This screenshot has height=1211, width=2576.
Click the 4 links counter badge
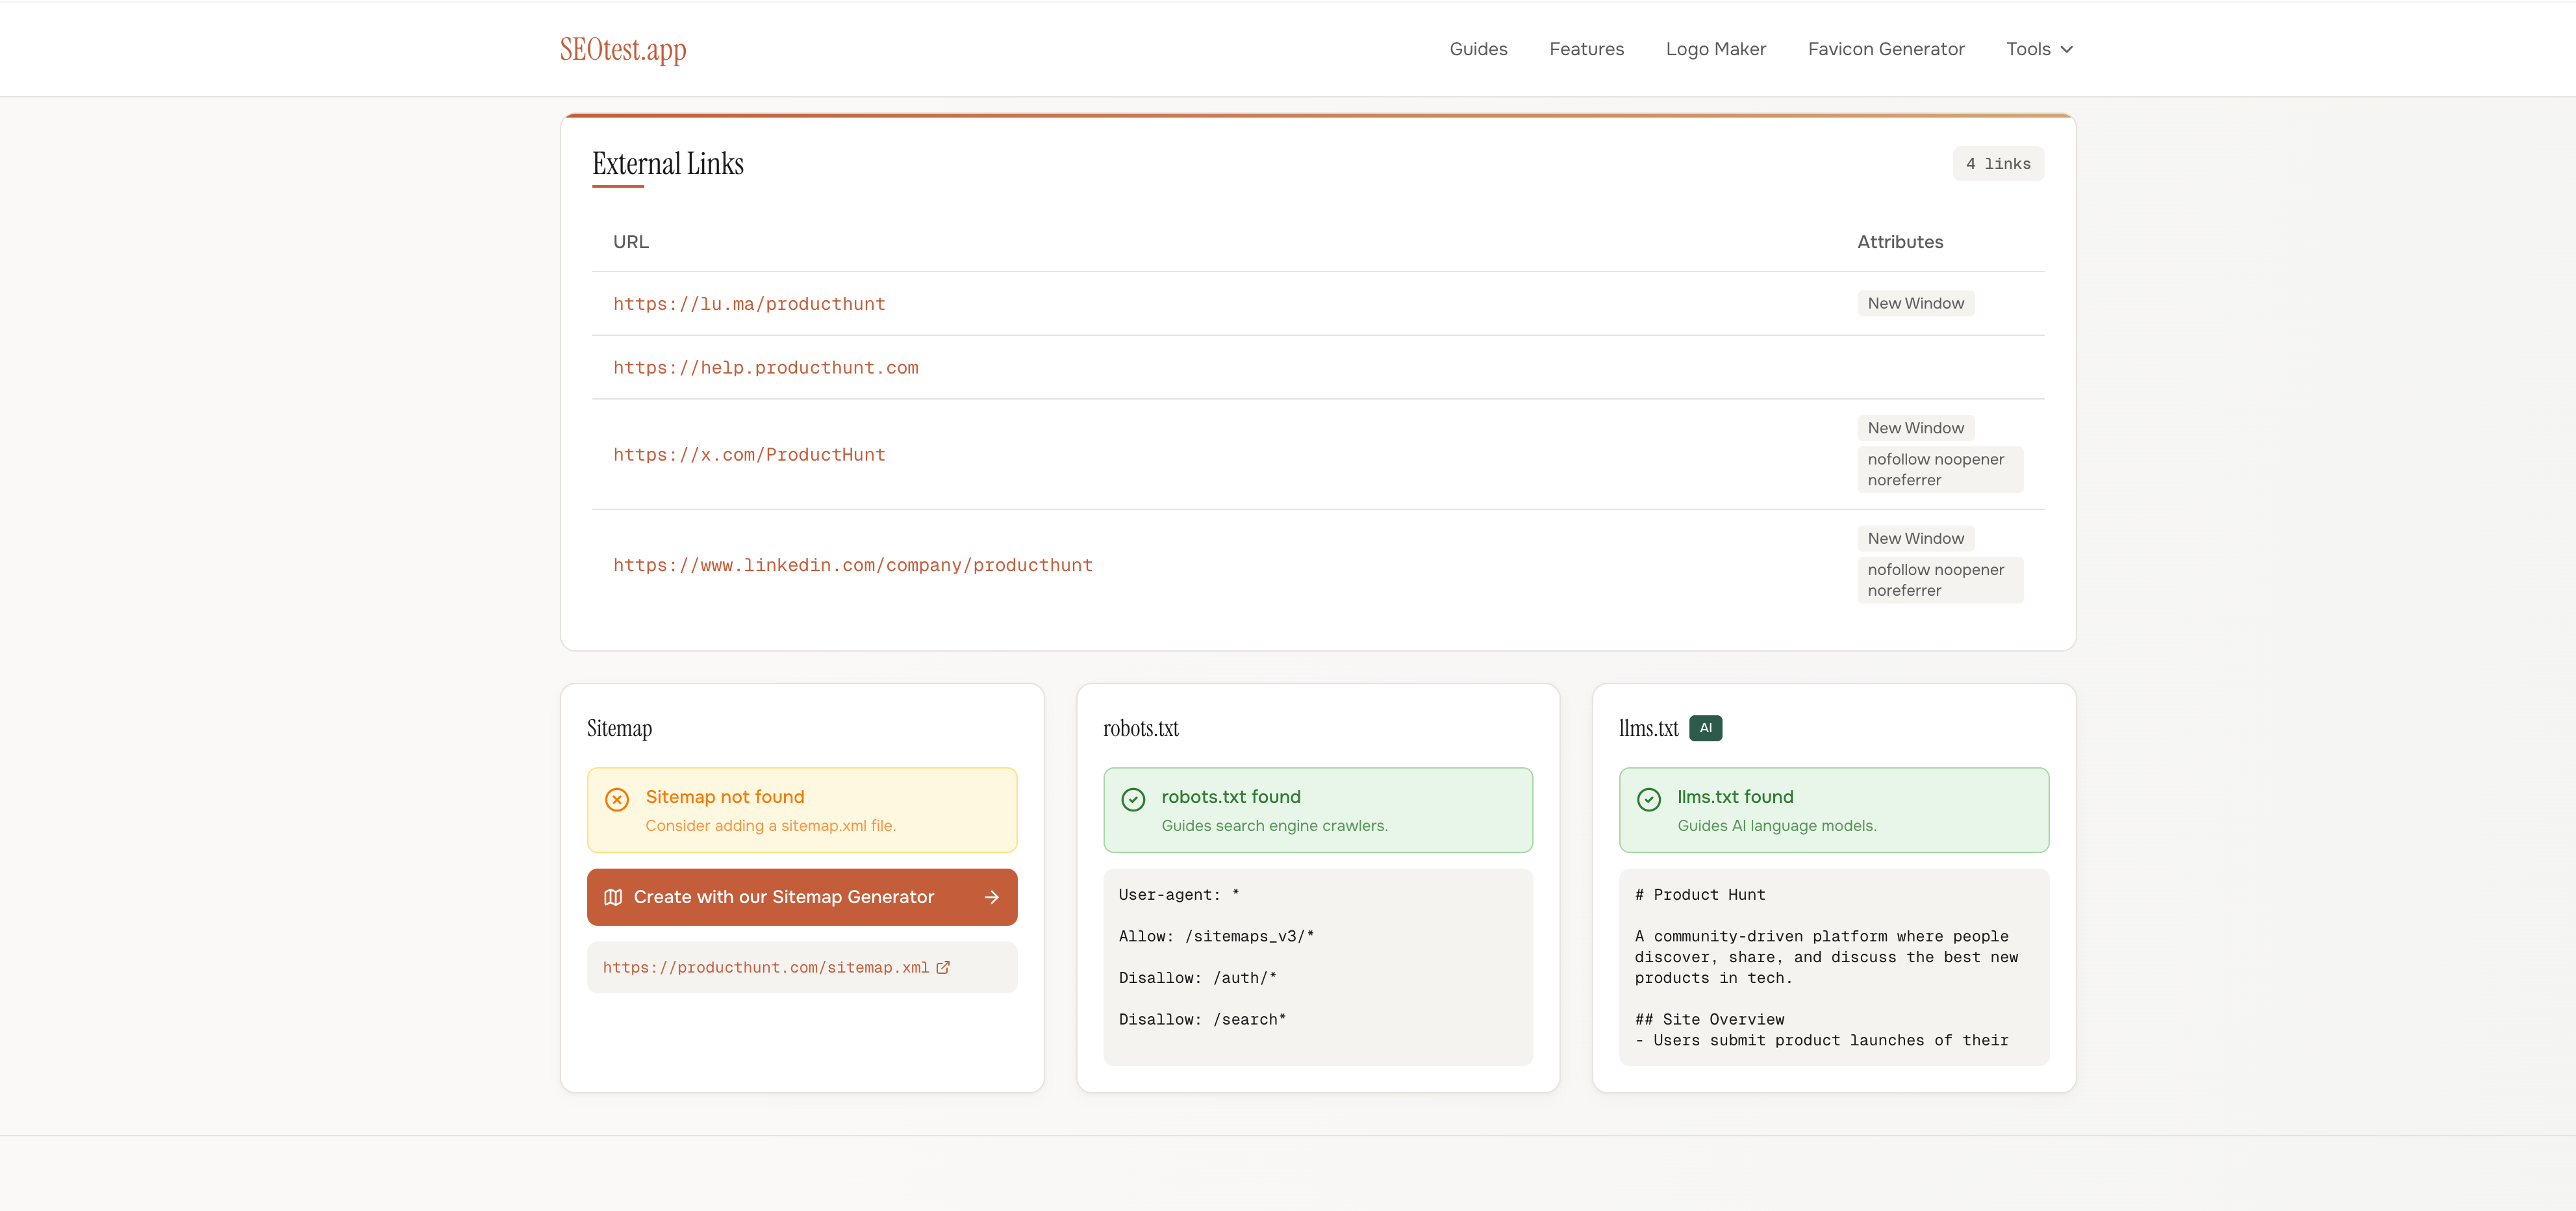[x=1998, y=163]
